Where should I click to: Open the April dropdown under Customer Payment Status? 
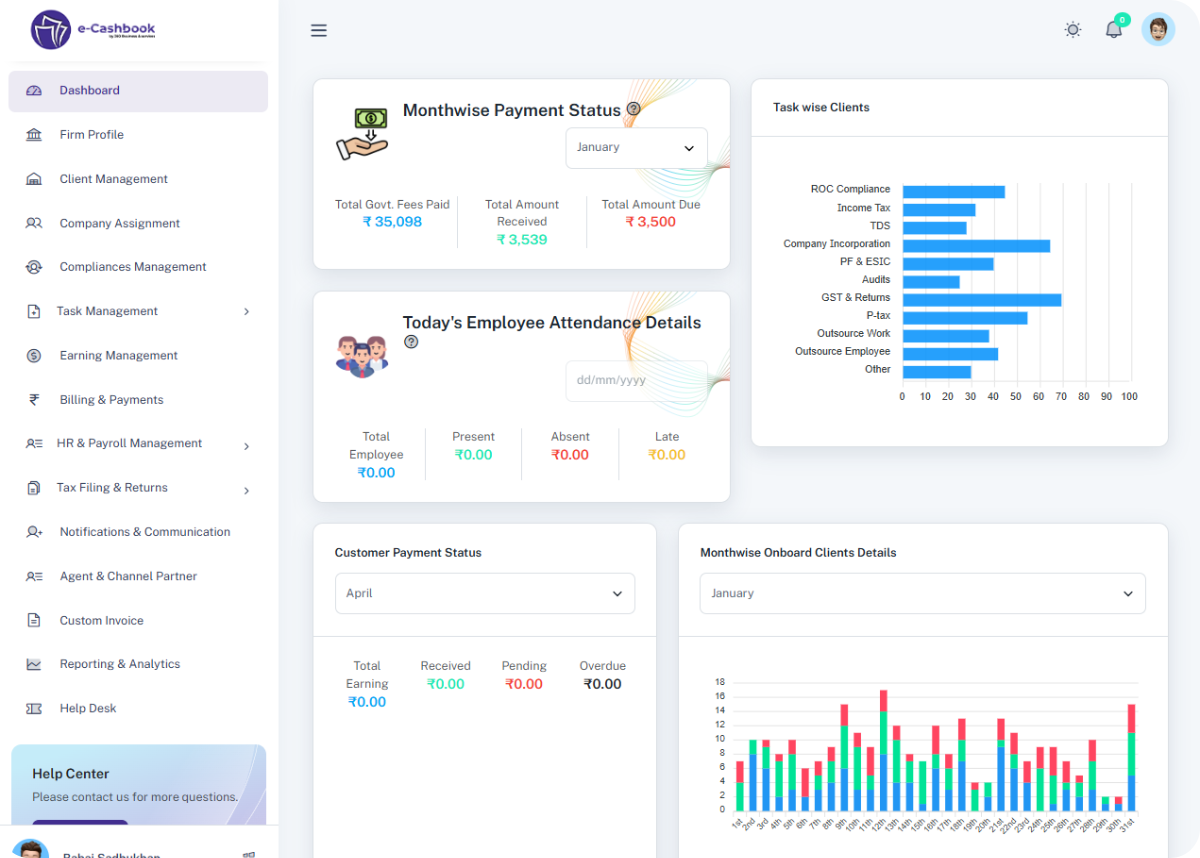[485, 593]
